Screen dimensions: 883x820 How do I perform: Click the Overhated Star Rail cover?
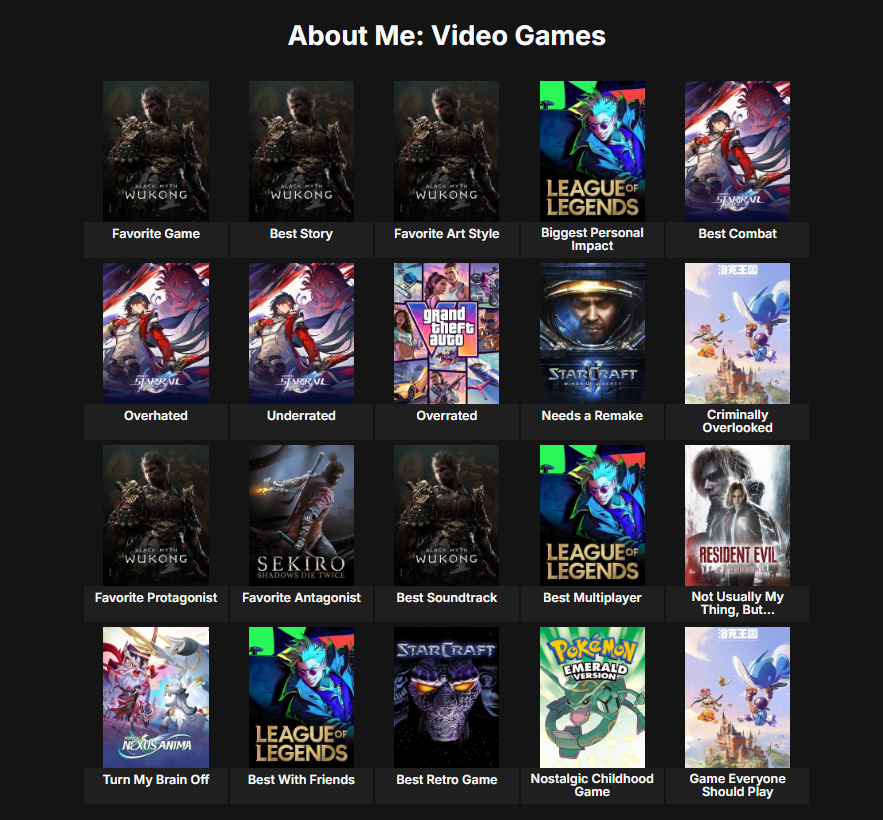pos(156,333)
